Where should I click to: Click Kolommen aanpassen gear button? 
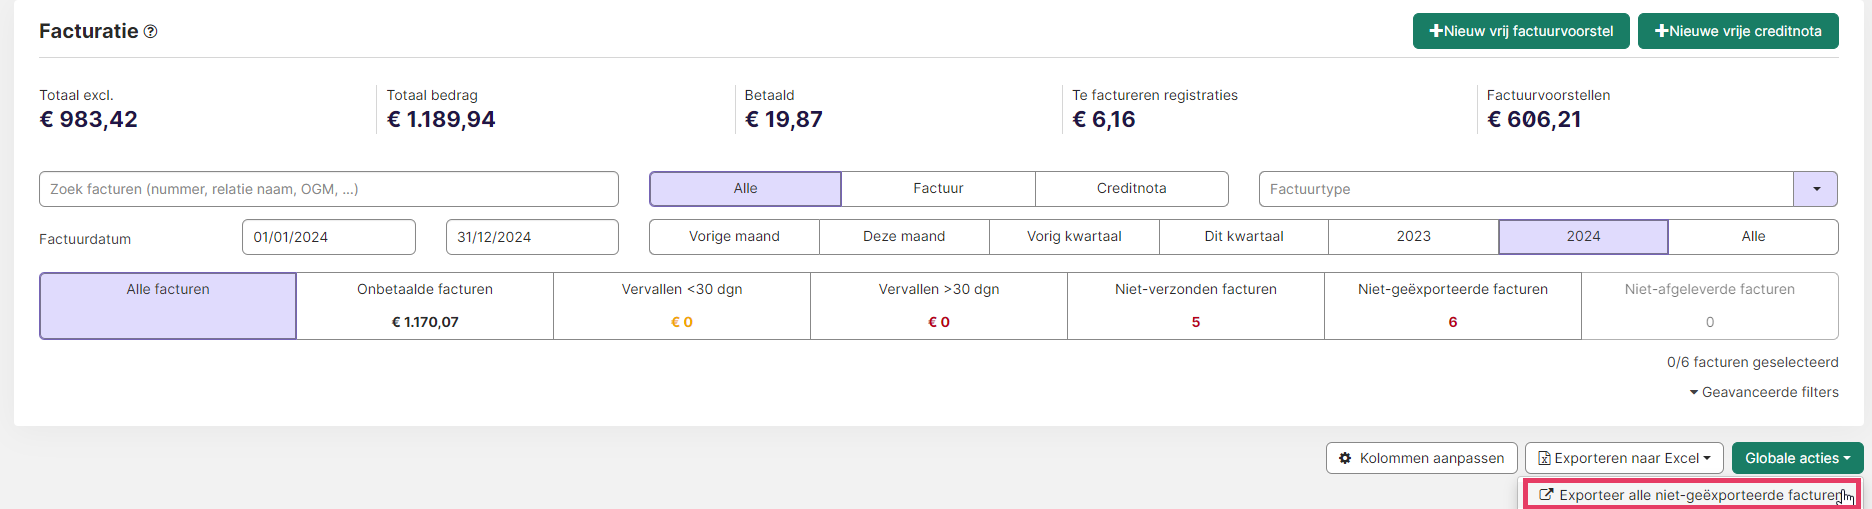1421,458
